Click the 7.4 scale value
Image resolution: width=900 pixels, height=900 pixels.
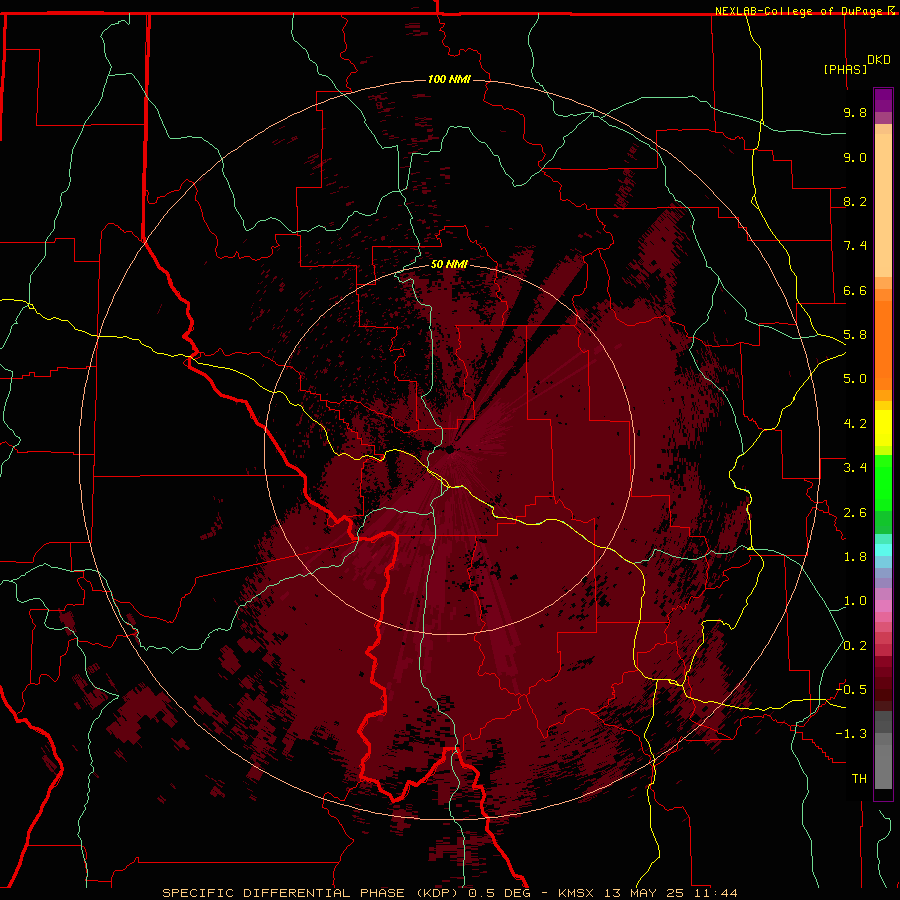pyautogui.click(x=855, y=246)
